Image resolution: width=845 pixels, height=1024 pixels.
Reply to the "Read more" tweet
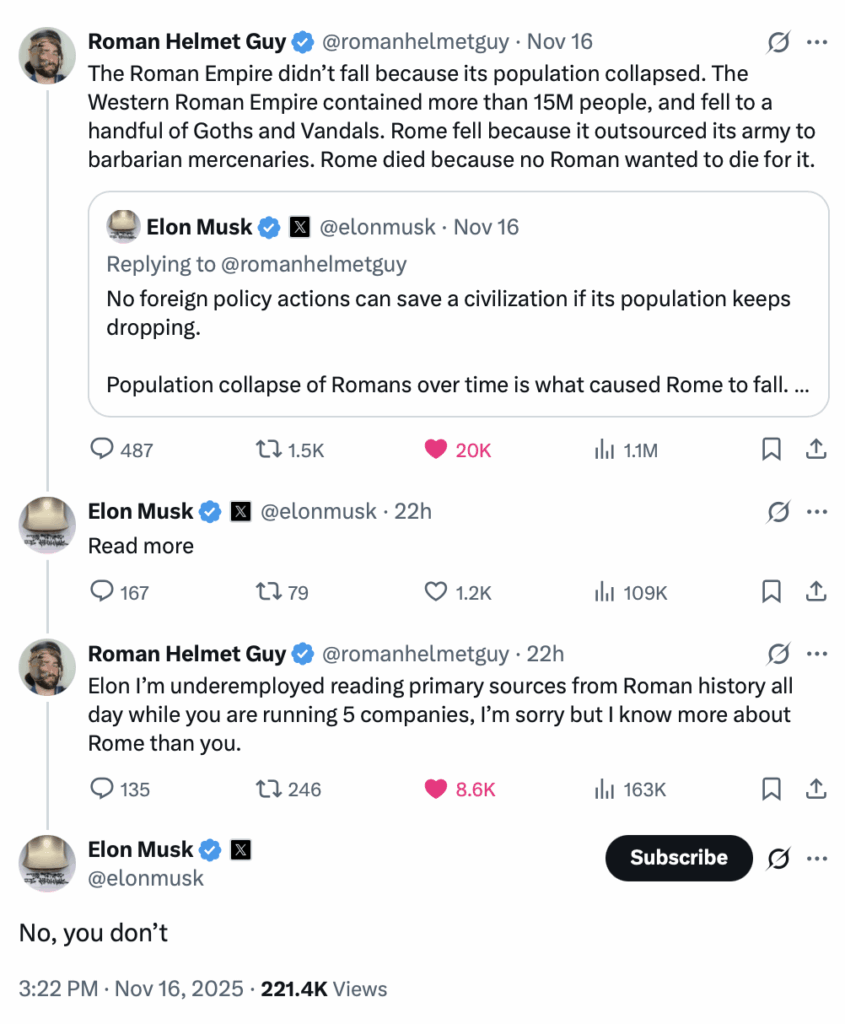(103, 592)
